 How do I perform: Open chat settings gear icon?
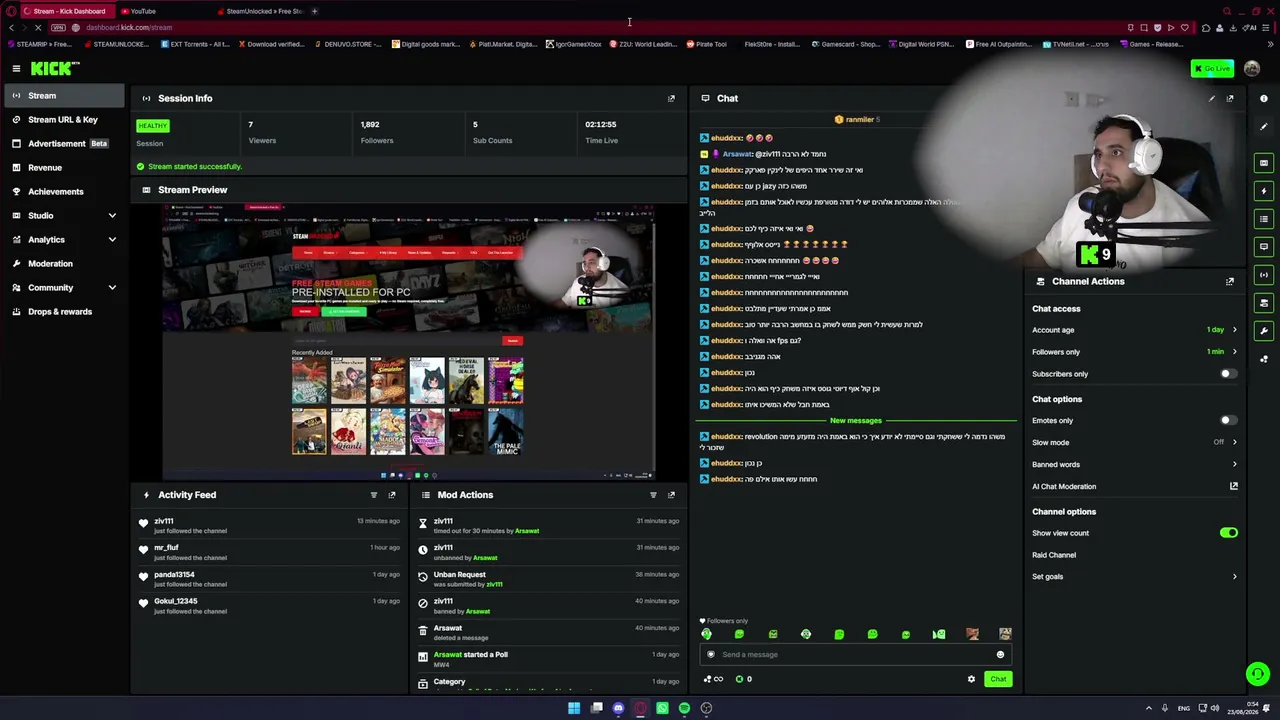[x=971, y=679]
